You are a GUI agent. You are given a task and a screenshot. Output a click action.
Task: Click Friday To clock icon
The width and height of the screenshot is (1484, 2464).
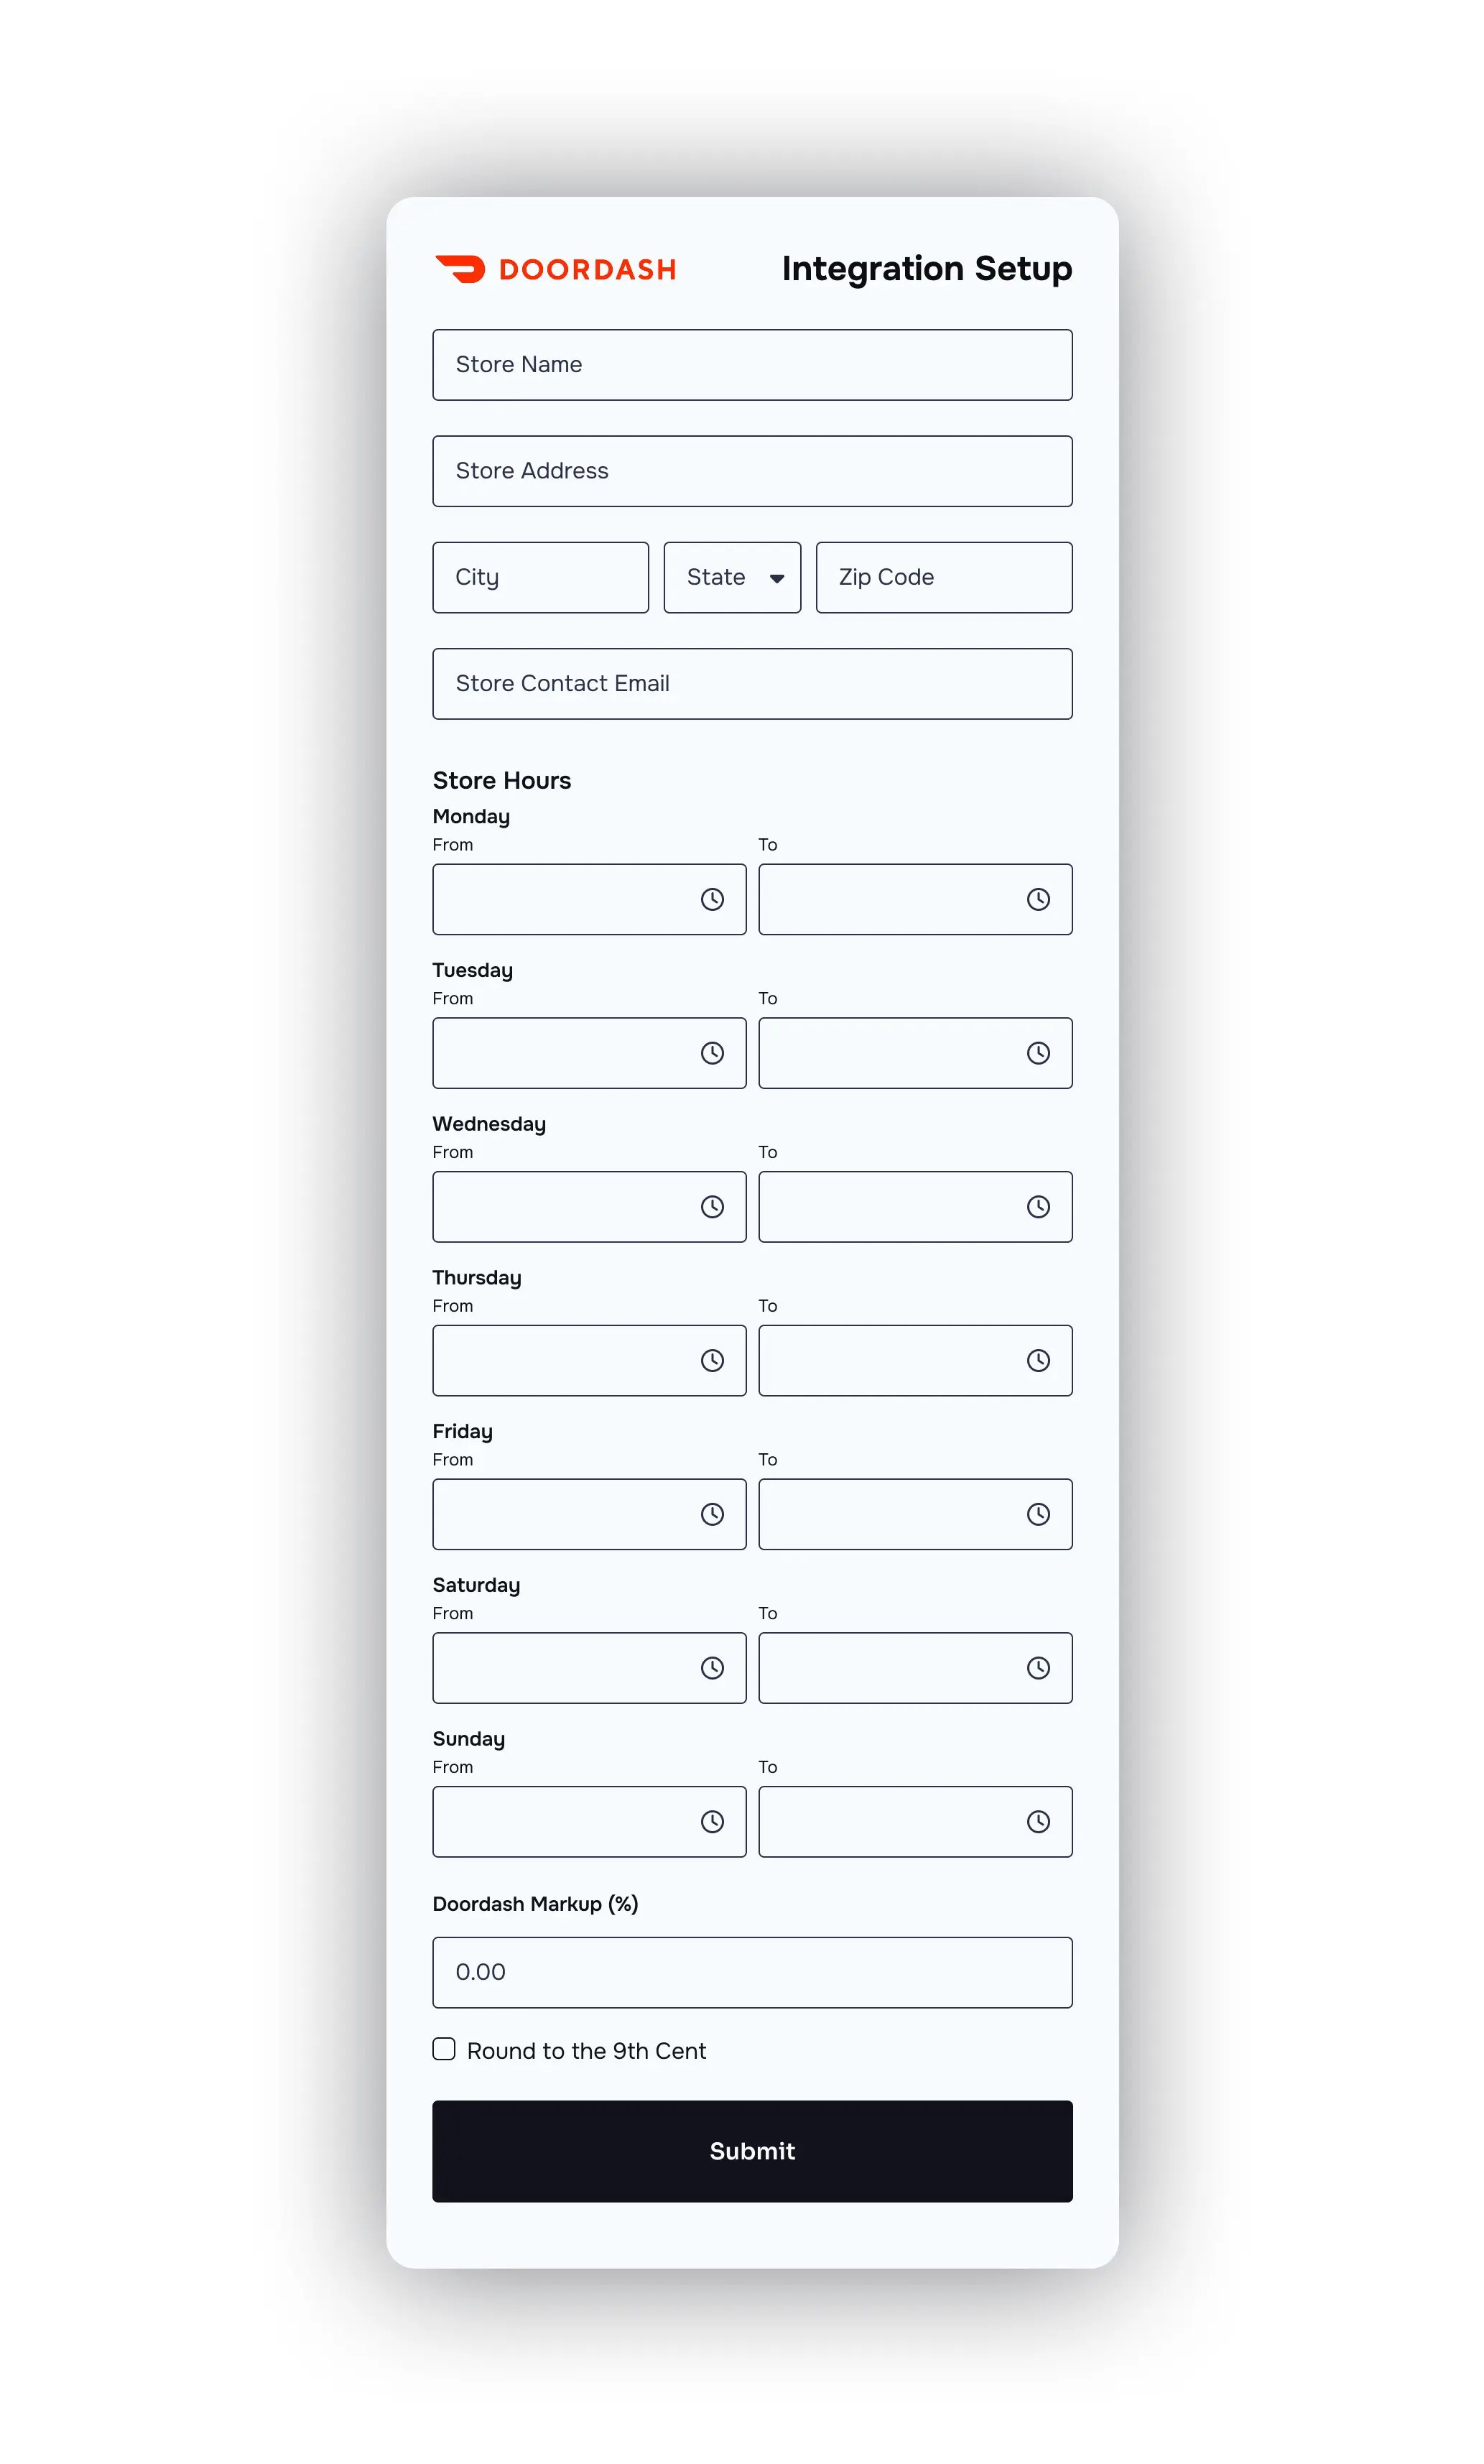(x=1038, y=1514)
